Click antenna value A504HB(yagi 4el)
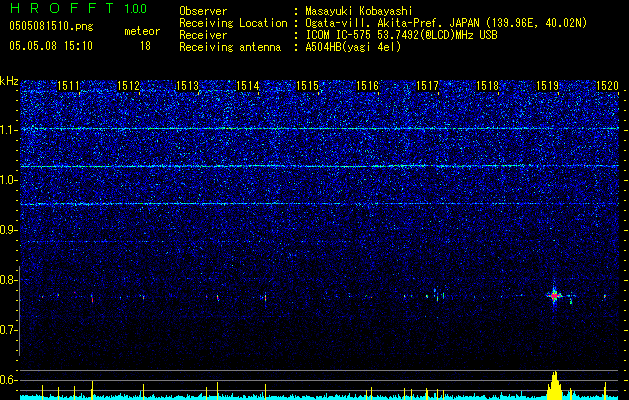The image size is (629, 400). 353,47
